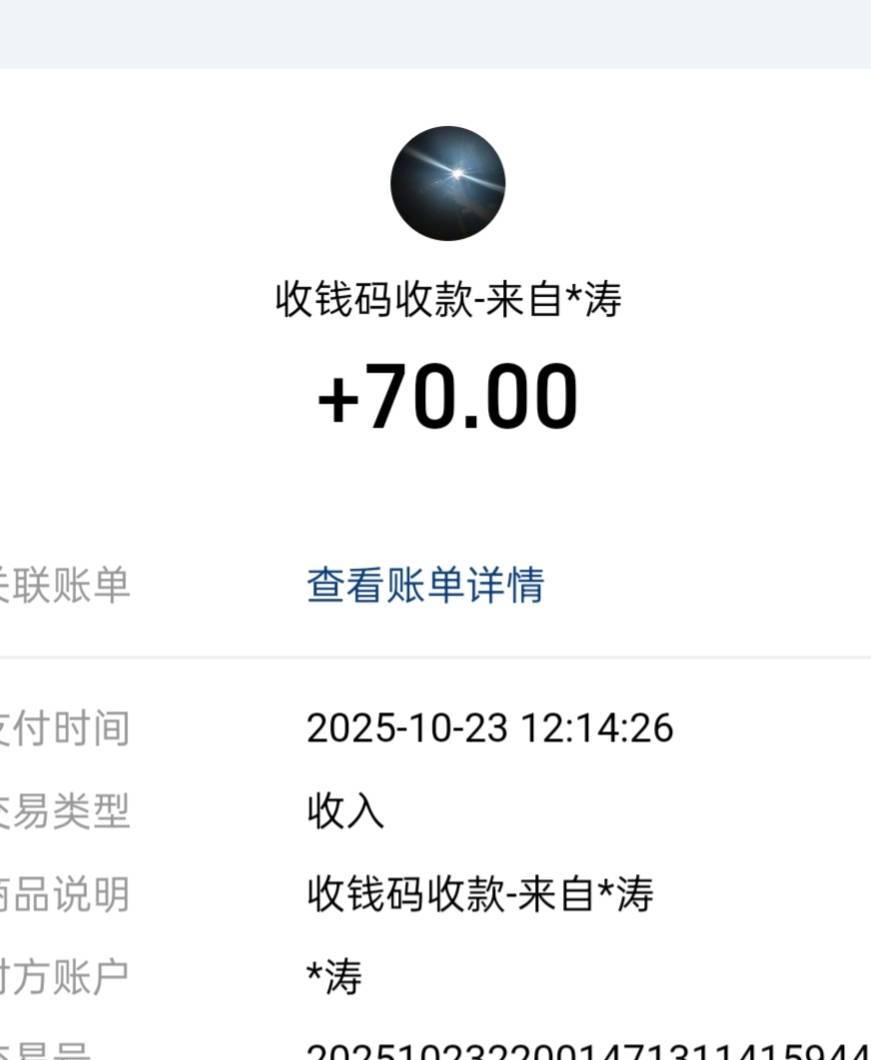Select the 商品说明 row label
Image resolution: width=871 pixels, height=1060 pixels.
(65, 894)
